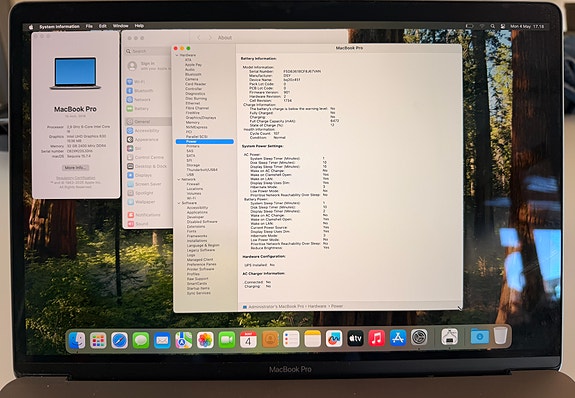Open Launchpad from the Dock
The image size is (575, 398).
click(x=98, y=340)
